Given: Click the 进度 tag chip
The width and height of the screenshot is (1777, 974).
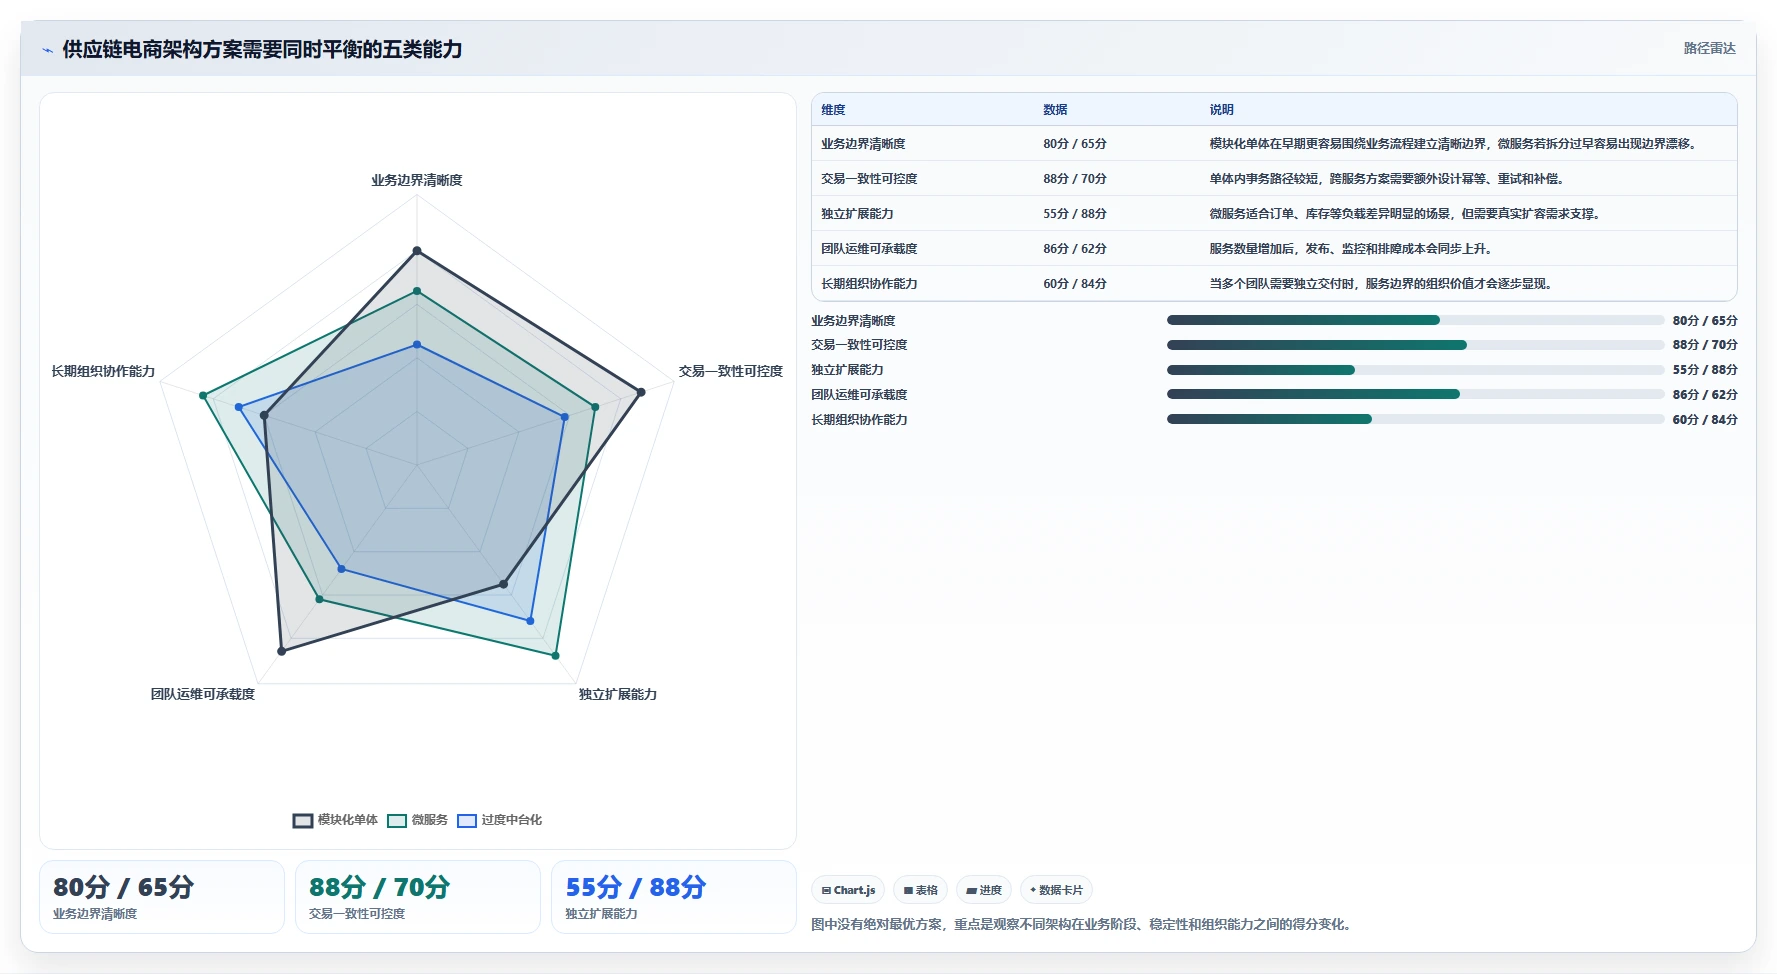Looking at the screenshot, I should (x=984, y=890).
